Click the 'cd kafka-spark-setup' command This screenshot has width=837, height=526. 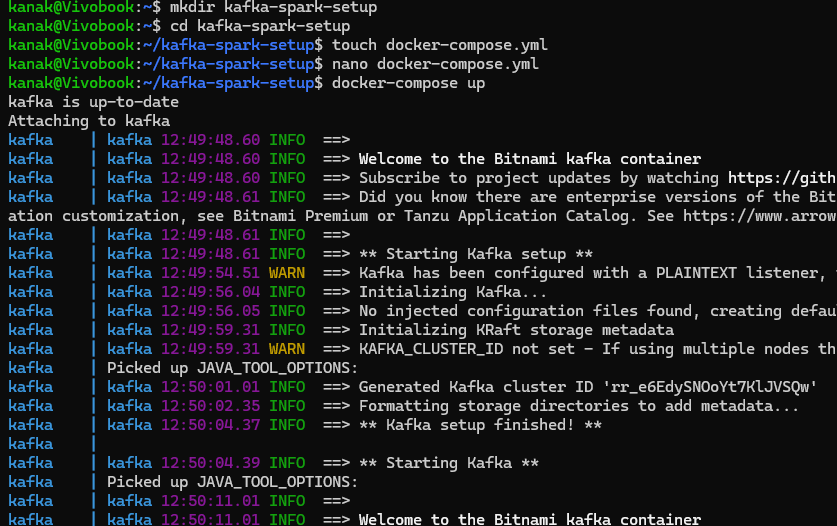click(260, 26)
